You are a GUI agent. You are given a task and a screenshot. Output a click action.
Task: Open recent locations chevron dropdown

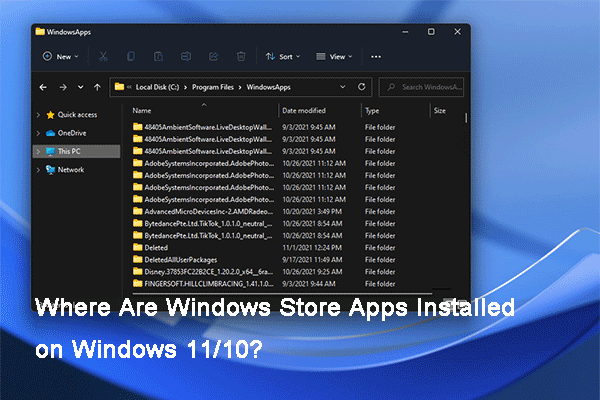point(80,87)
